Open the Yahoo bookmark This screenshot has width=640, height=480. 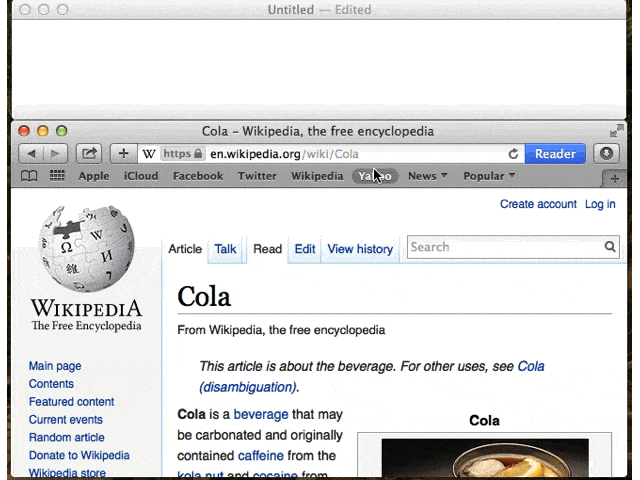[x=375, y=176]
